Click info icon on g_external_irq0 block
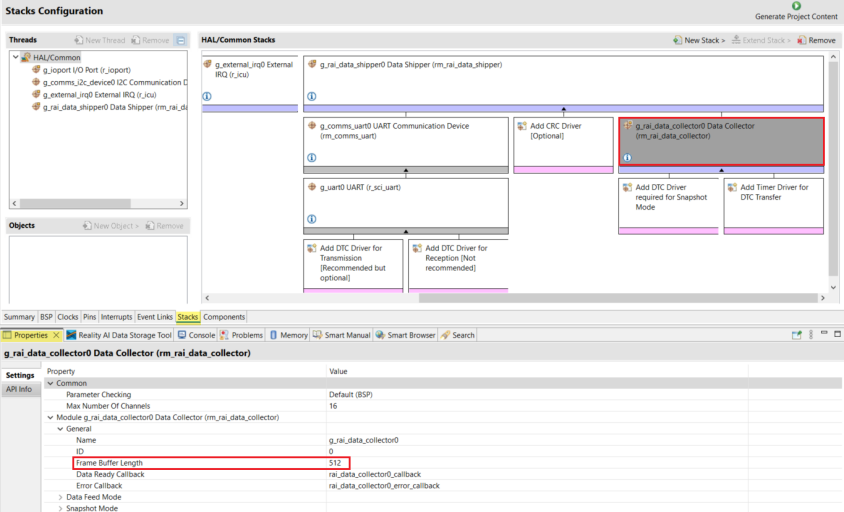844x512 pixels. tap(207, 96)
